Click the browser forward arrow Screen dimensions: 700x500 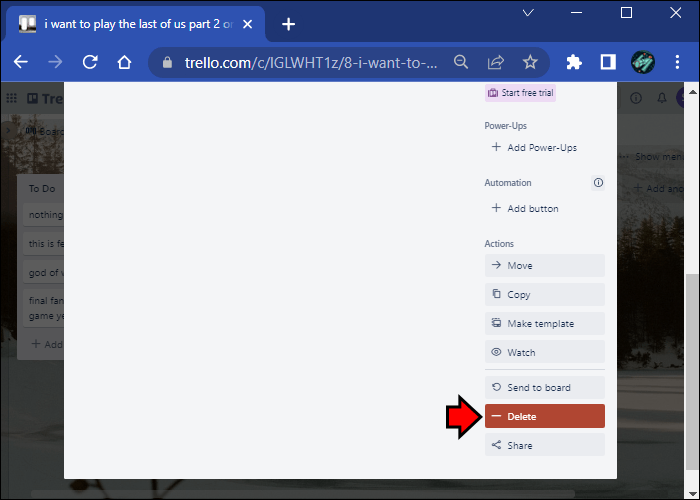tap(55, 62)
